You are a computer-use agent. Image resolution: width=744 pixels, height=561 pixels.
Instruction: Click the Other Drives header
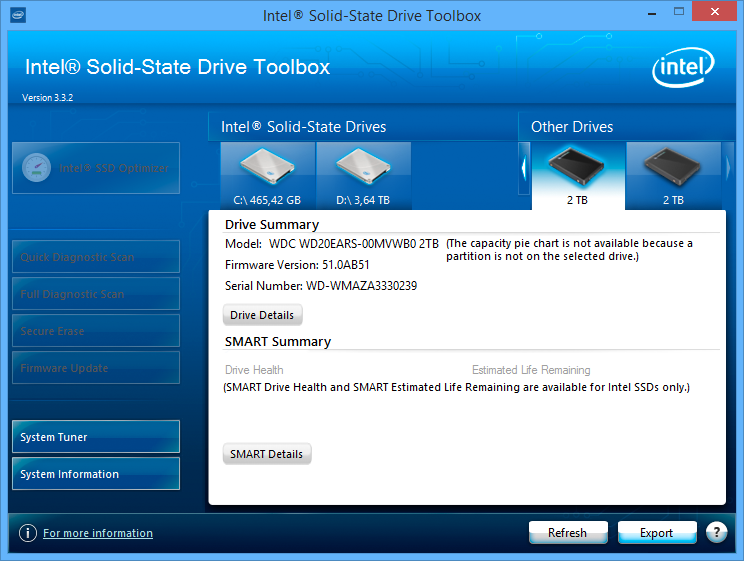(572, 127)
